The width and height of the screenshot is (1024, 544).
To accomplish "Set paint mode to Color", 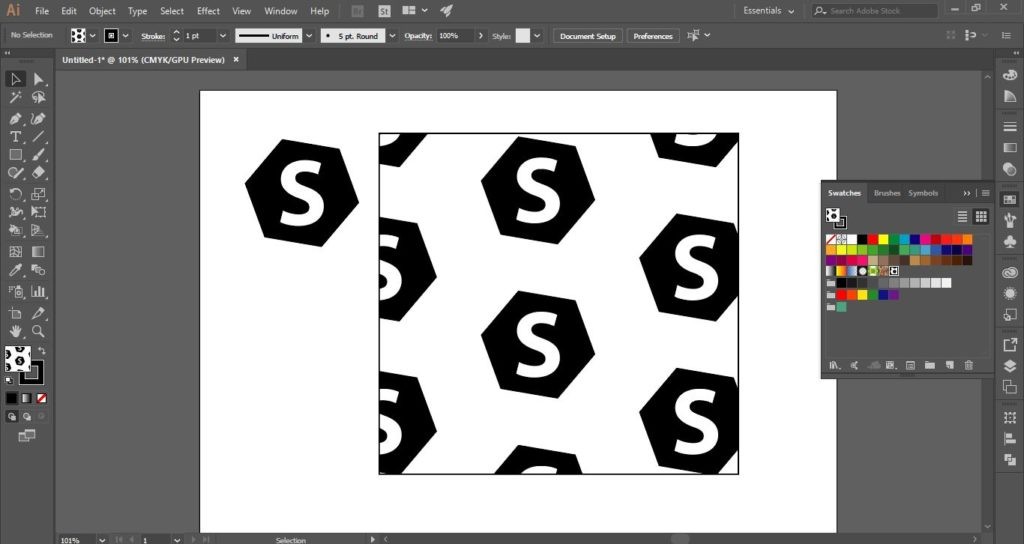I will coord(12,398).
